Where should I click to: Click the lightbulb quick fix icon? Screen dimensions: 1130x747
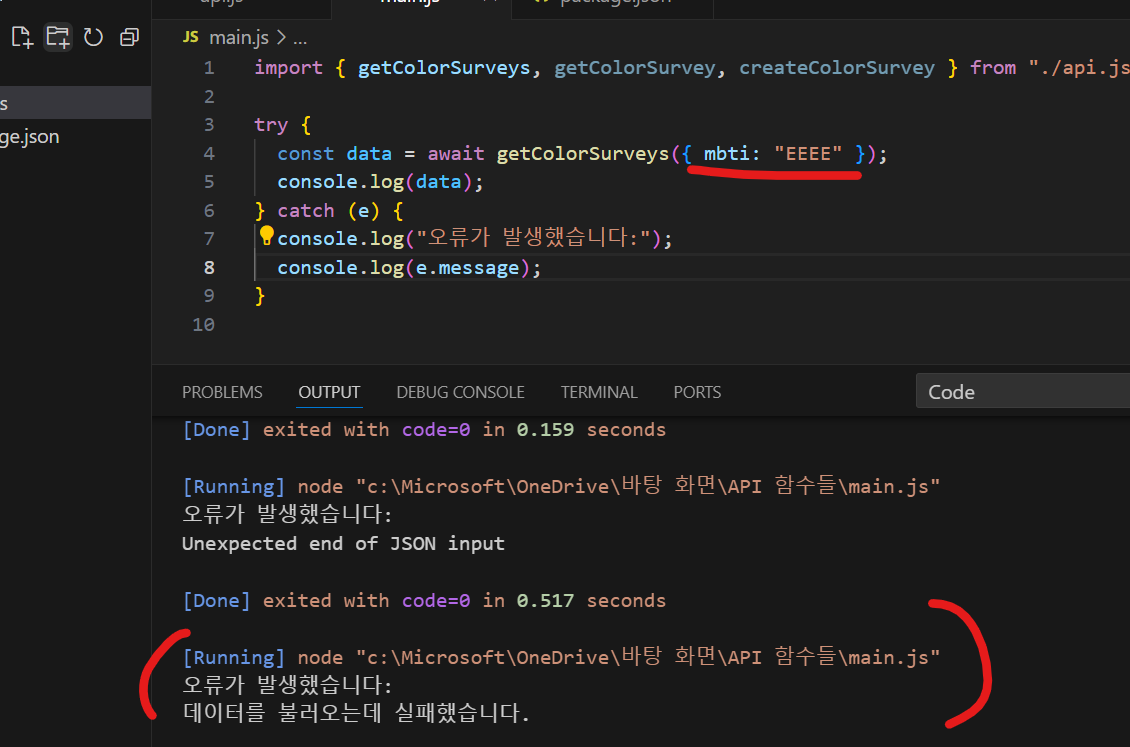click(x=266, y=235)
